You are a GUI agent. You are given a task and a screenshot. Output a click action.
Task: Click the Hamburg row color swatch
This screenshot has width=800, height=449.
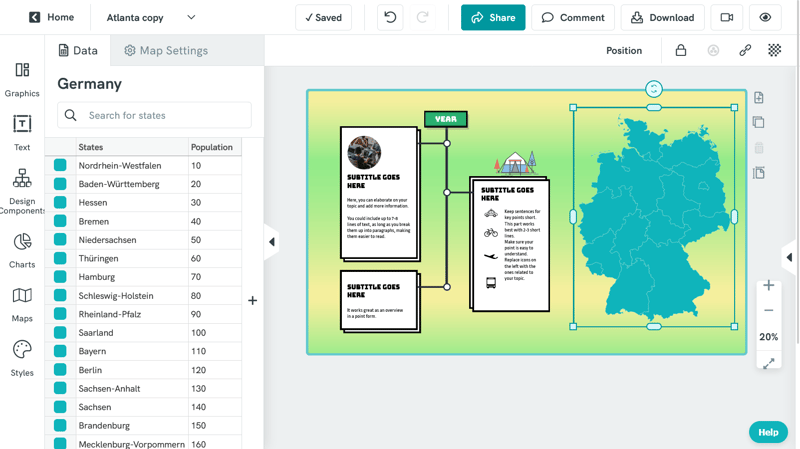pyautogui.click(x=60, y=277)
